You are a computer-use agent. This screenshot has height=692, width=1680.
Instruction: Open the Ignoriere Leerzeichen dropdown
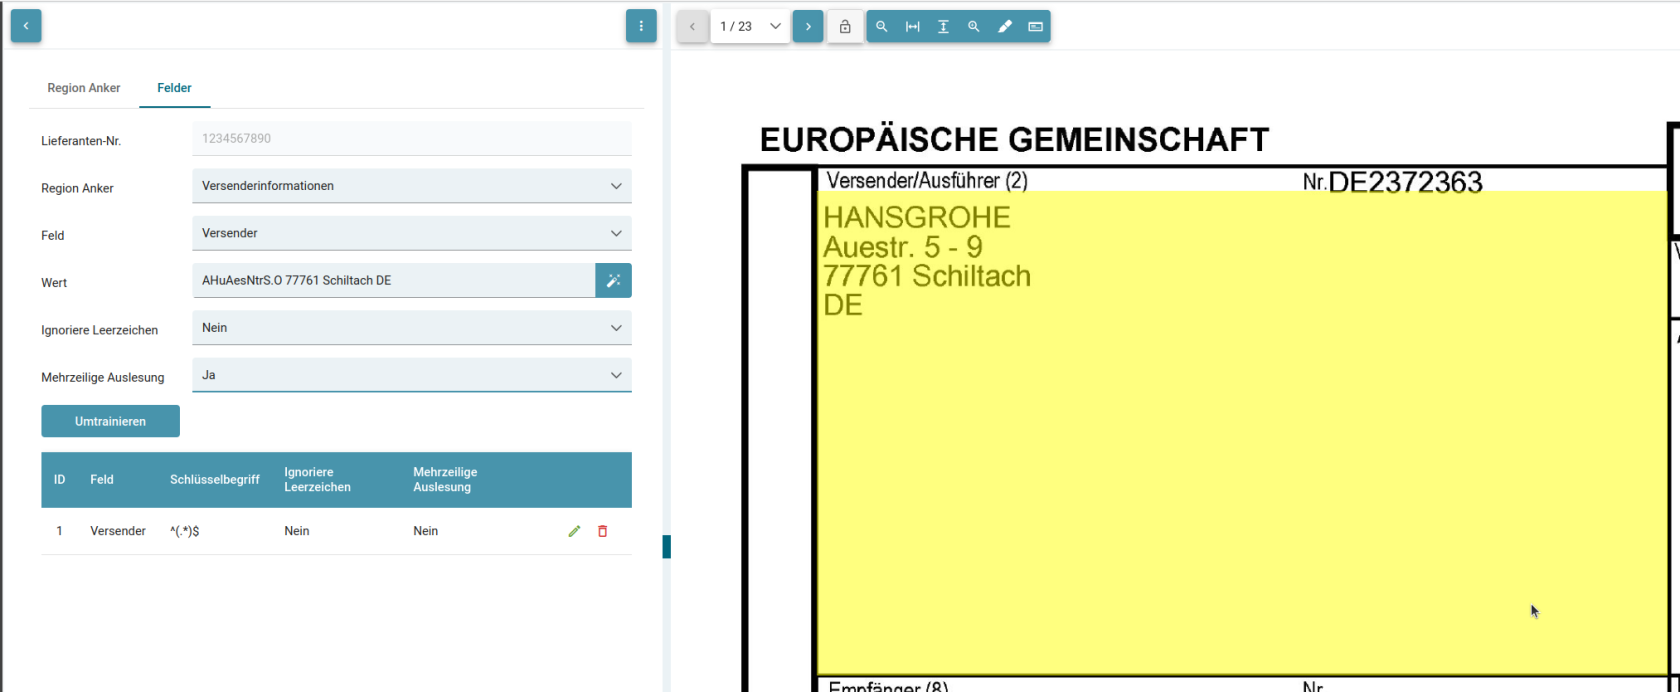(x=411, y=328)
